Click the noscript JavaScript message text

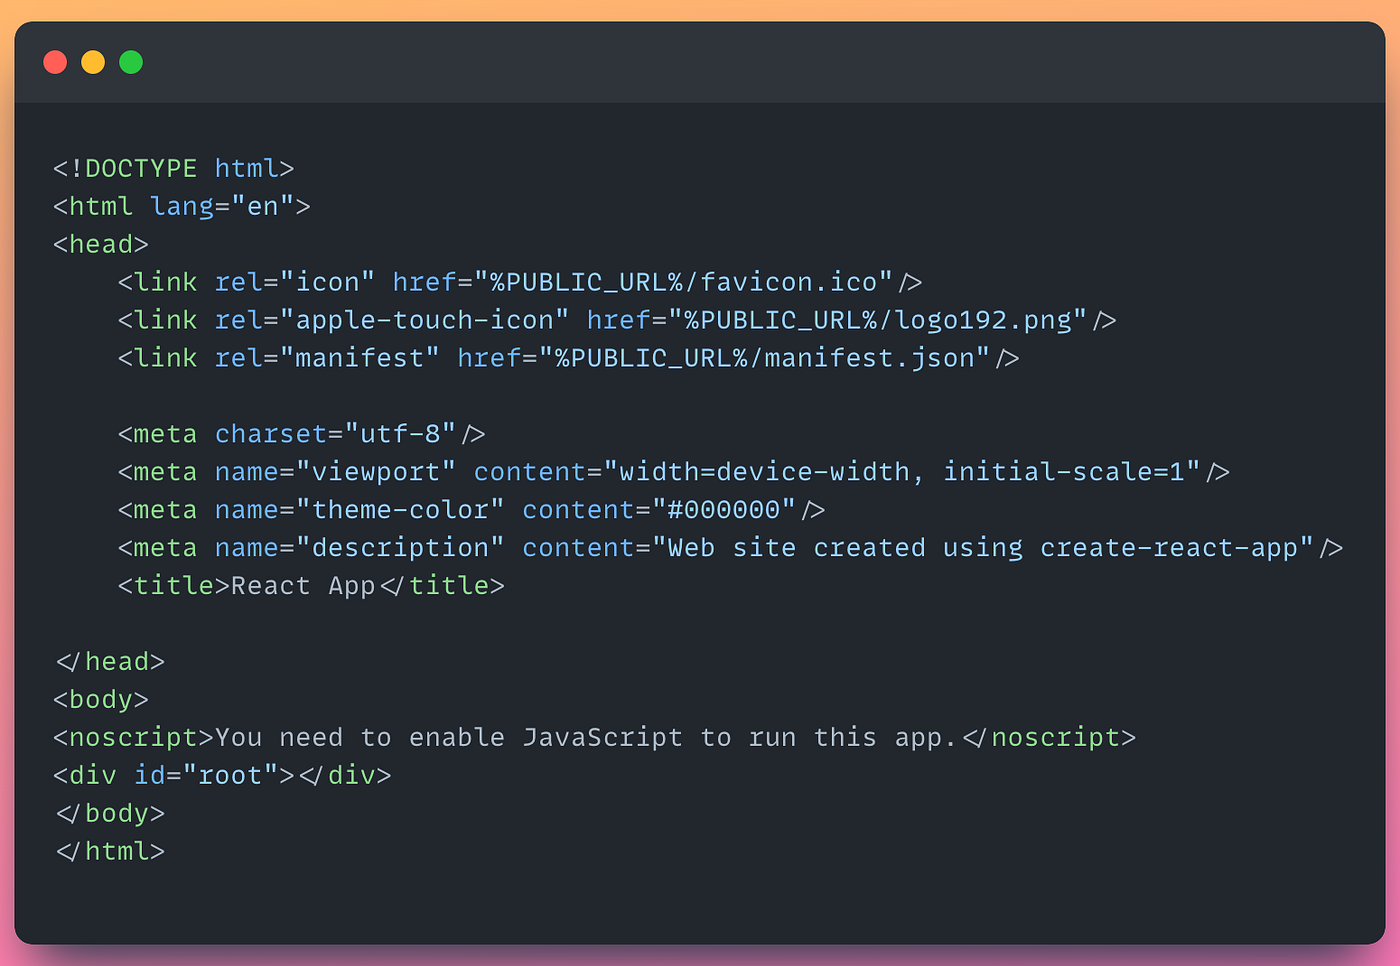(x=586, y=738)
